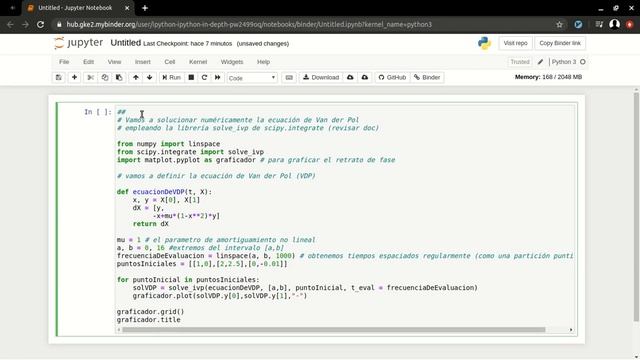Move selected cell up with the arrow
This screenshot has width=640, height=360.
pyautogui.click(x=136, y=78)
